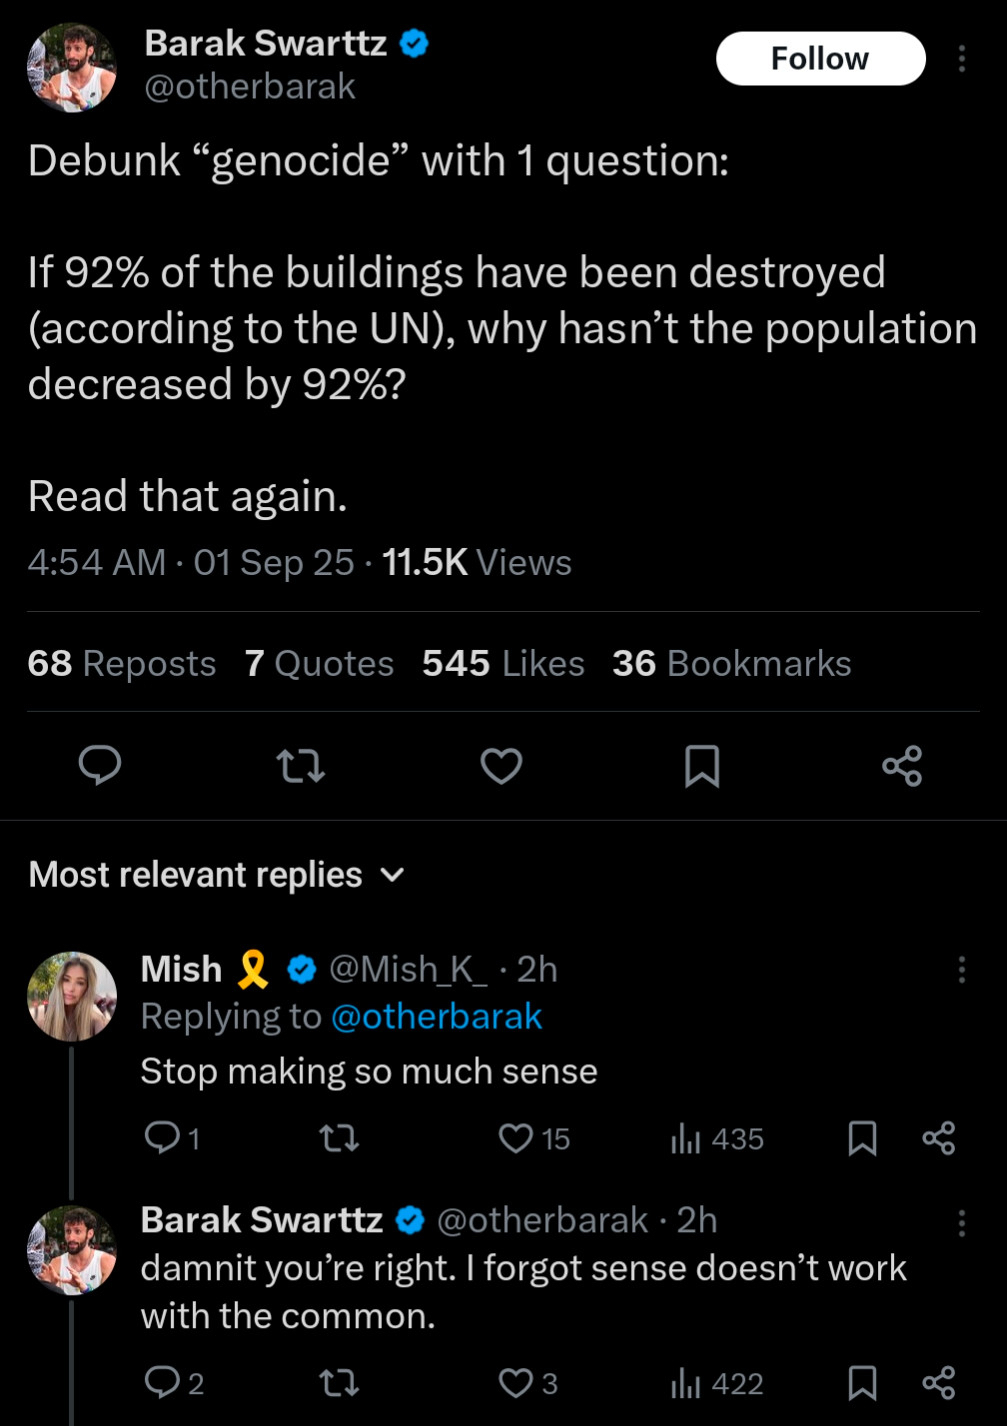Repost Mish's reply
Image resolution: width=1007 pixels, height=1426 pixels.
click(339, 1138)
